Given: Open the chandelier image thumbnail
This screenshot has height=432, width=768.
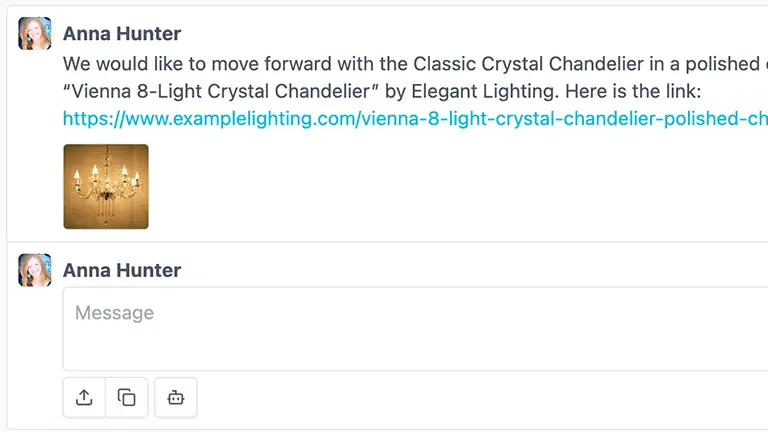Looking at the screenshot, I should [x=106, y=187].
